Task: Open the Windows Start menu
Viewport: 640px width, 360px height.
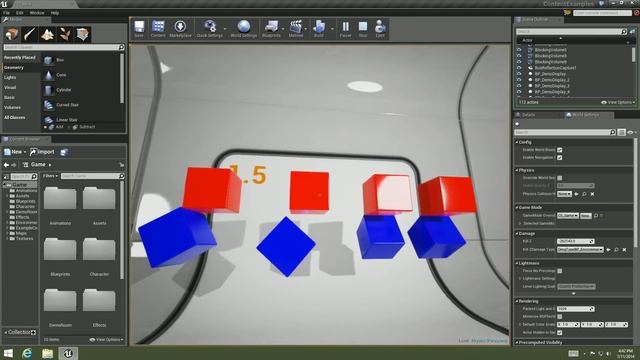Action: pos(8,353)
